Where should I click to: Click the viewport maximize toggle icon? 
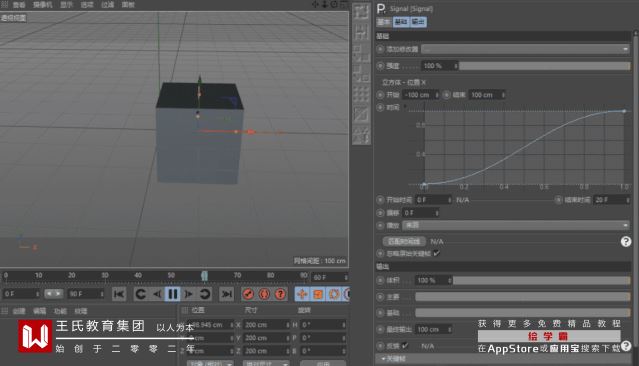(x=344, y=4)
